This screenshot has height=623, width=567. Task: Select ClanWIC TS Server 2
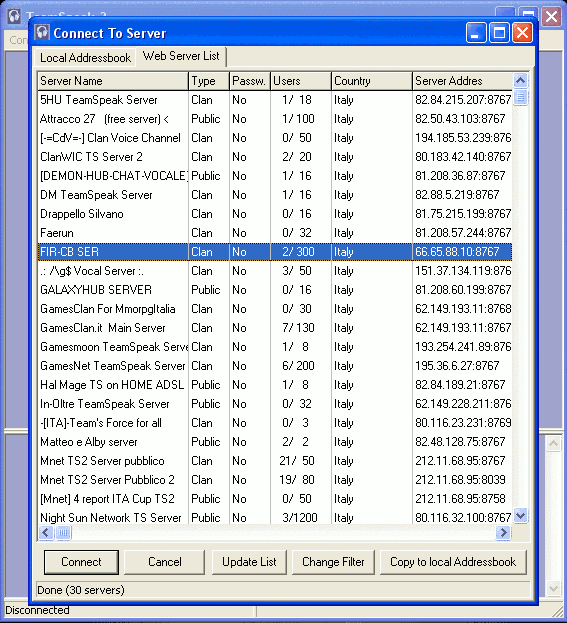click(x=275, y=157)
